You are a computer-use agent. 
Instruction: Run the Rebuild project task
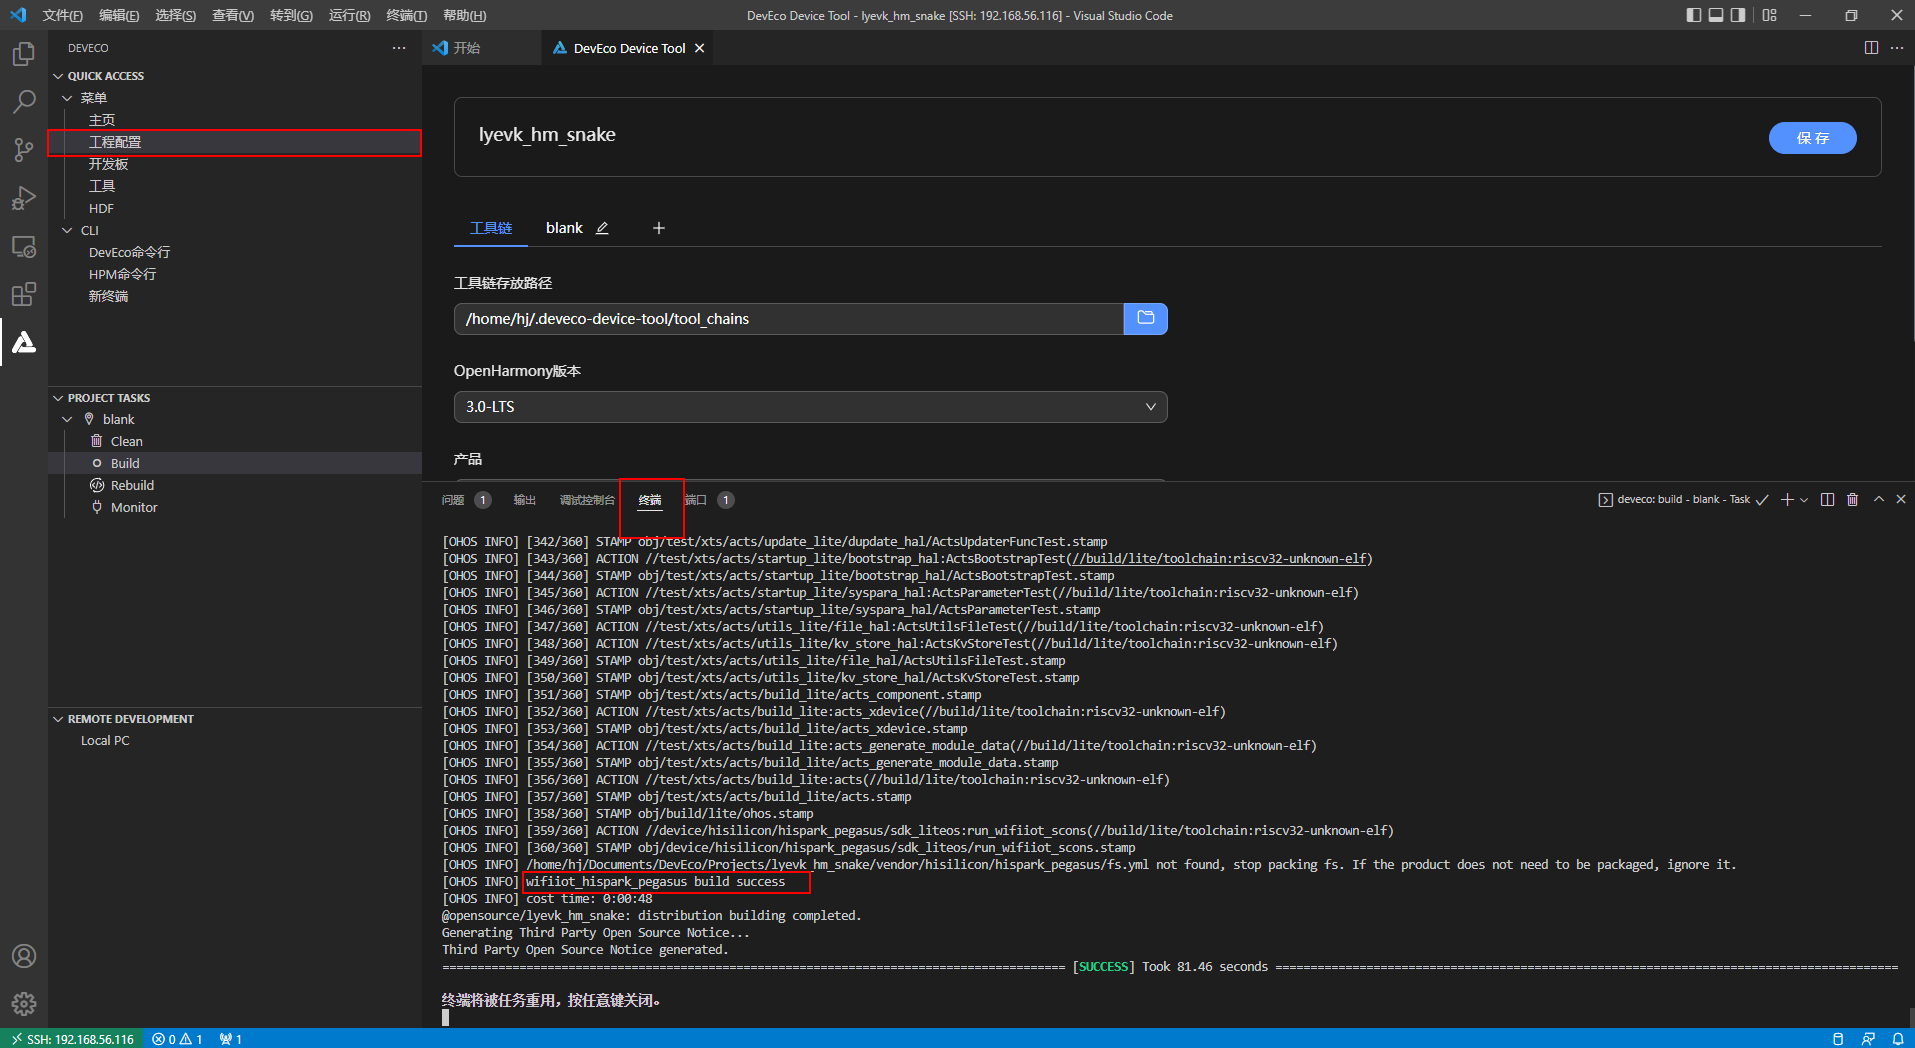point(131,485)
